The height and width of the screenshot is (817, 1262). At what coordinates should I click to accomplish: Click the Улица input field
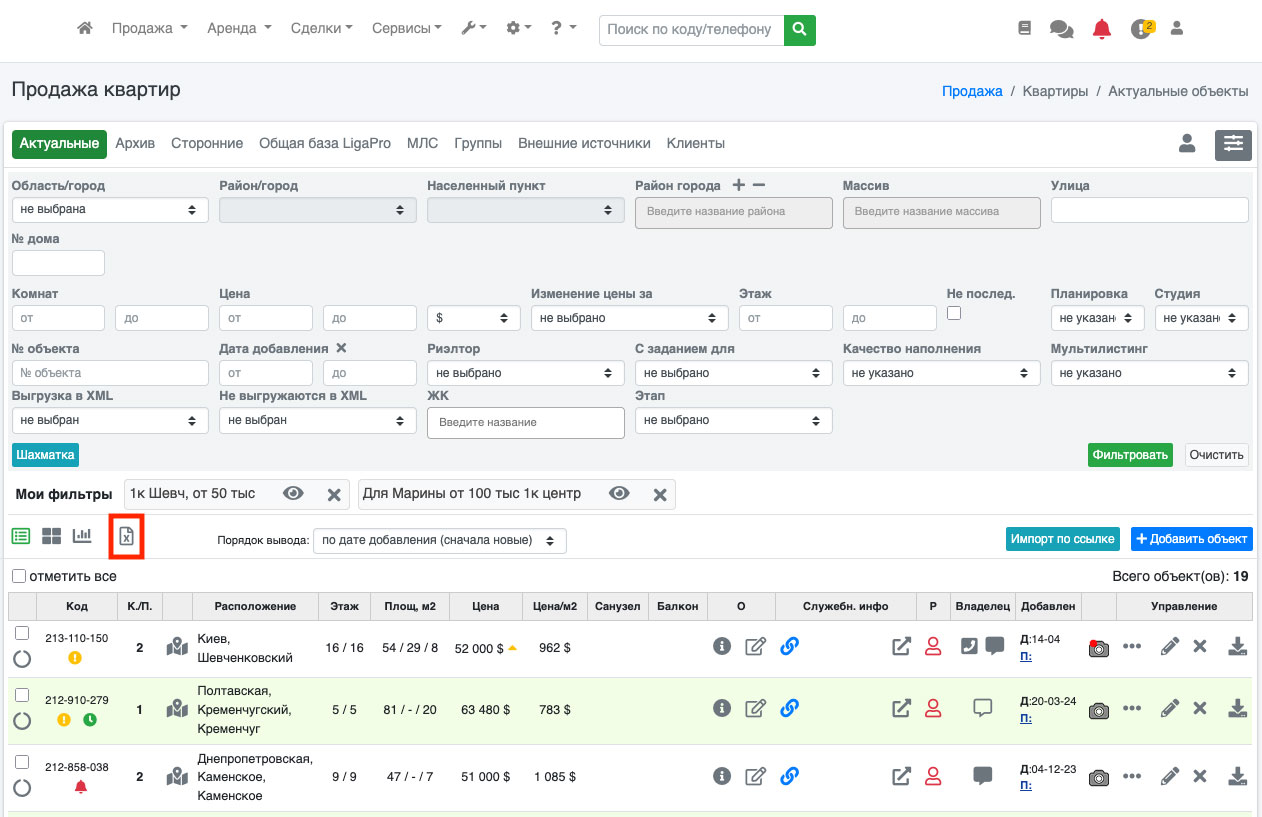click(1149, 210)
